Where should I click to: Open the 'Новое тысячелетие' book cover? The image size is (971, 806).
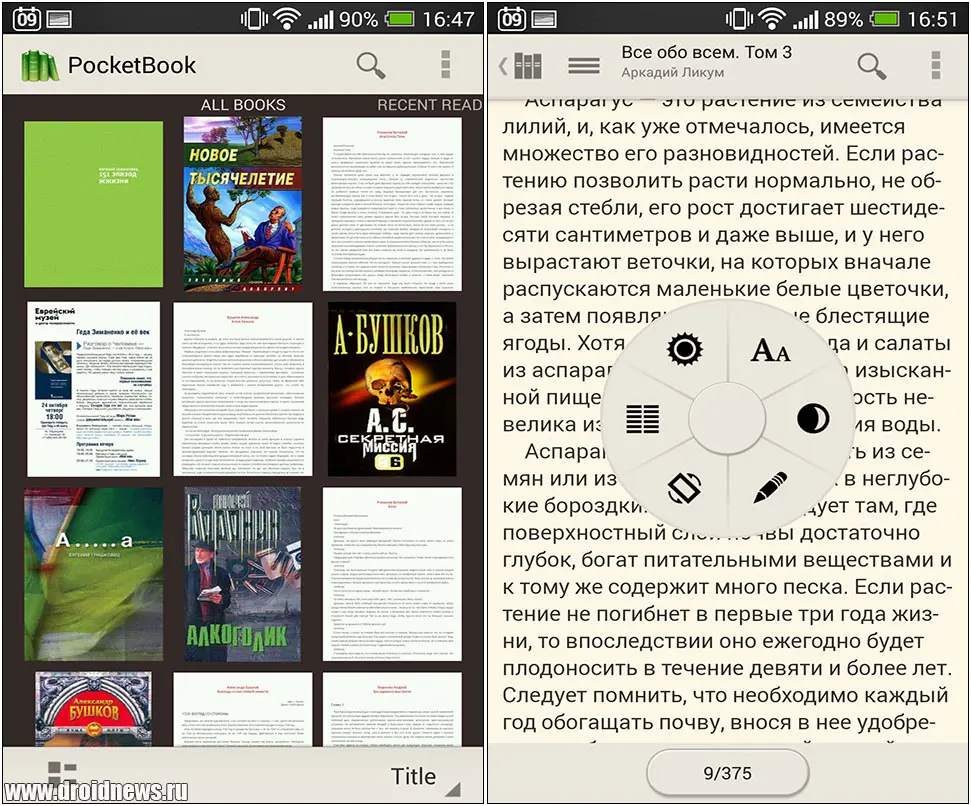(243, 204)
